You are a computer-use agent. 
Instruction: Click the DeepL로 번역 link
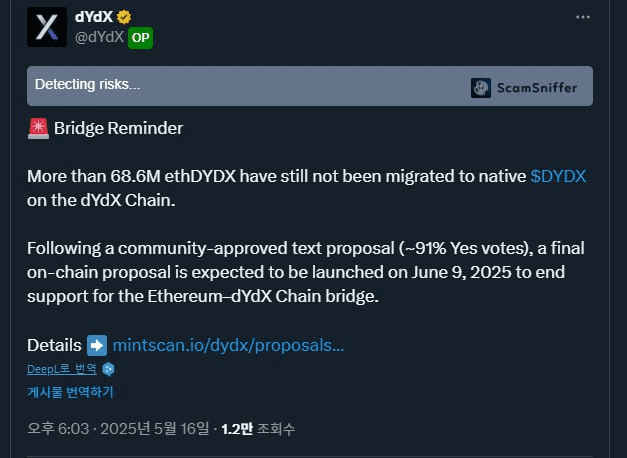coord(62,369)
